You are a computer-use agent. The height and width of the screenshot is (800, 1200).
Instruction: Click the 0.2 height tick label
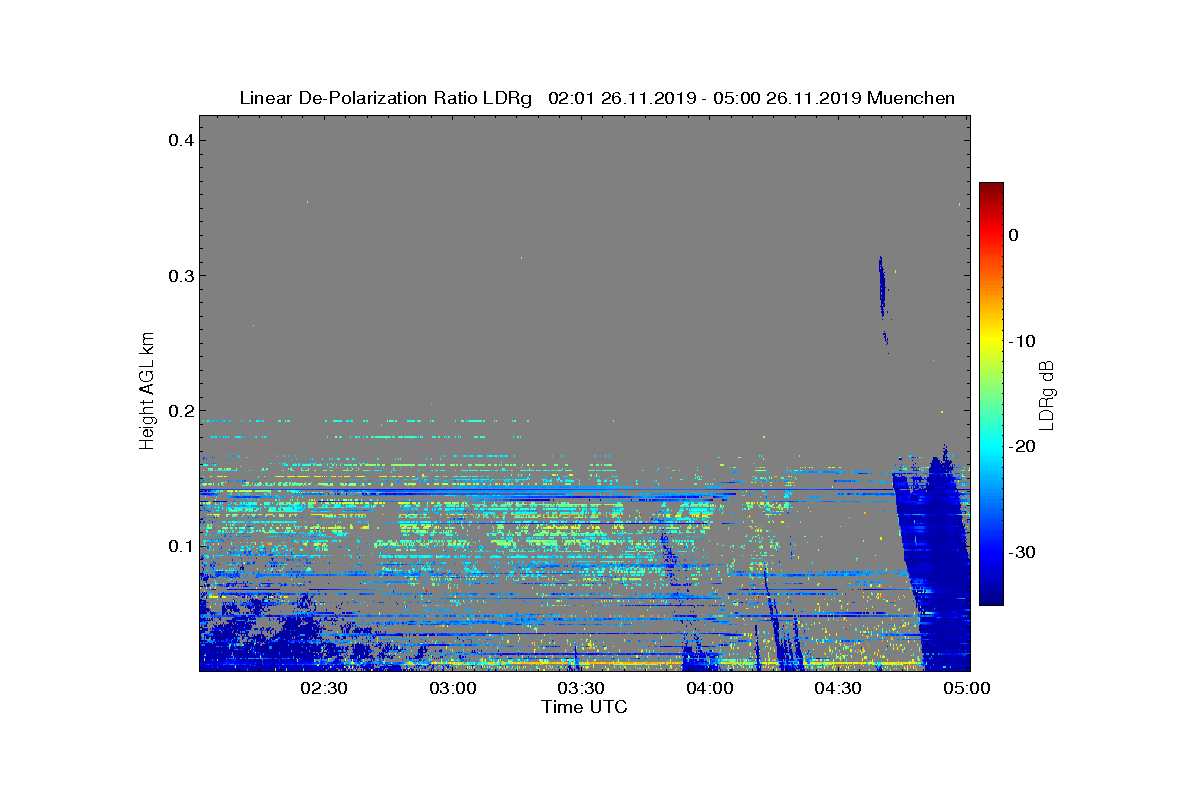coord(180,411)
